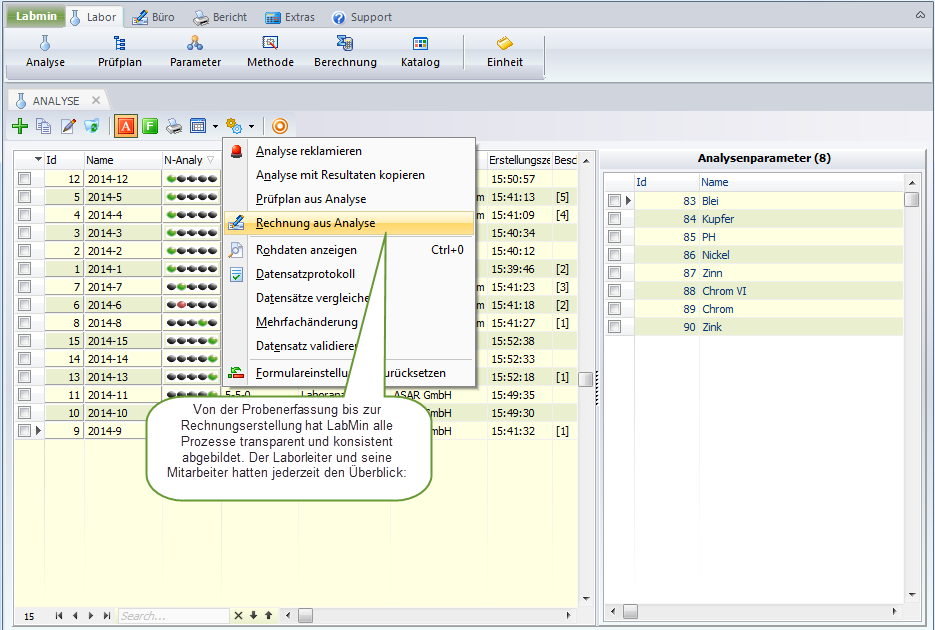The width and height of the screenshot is (935, 630).
Task: Switch to the Support ribbon tab
Action: (362, 17)
